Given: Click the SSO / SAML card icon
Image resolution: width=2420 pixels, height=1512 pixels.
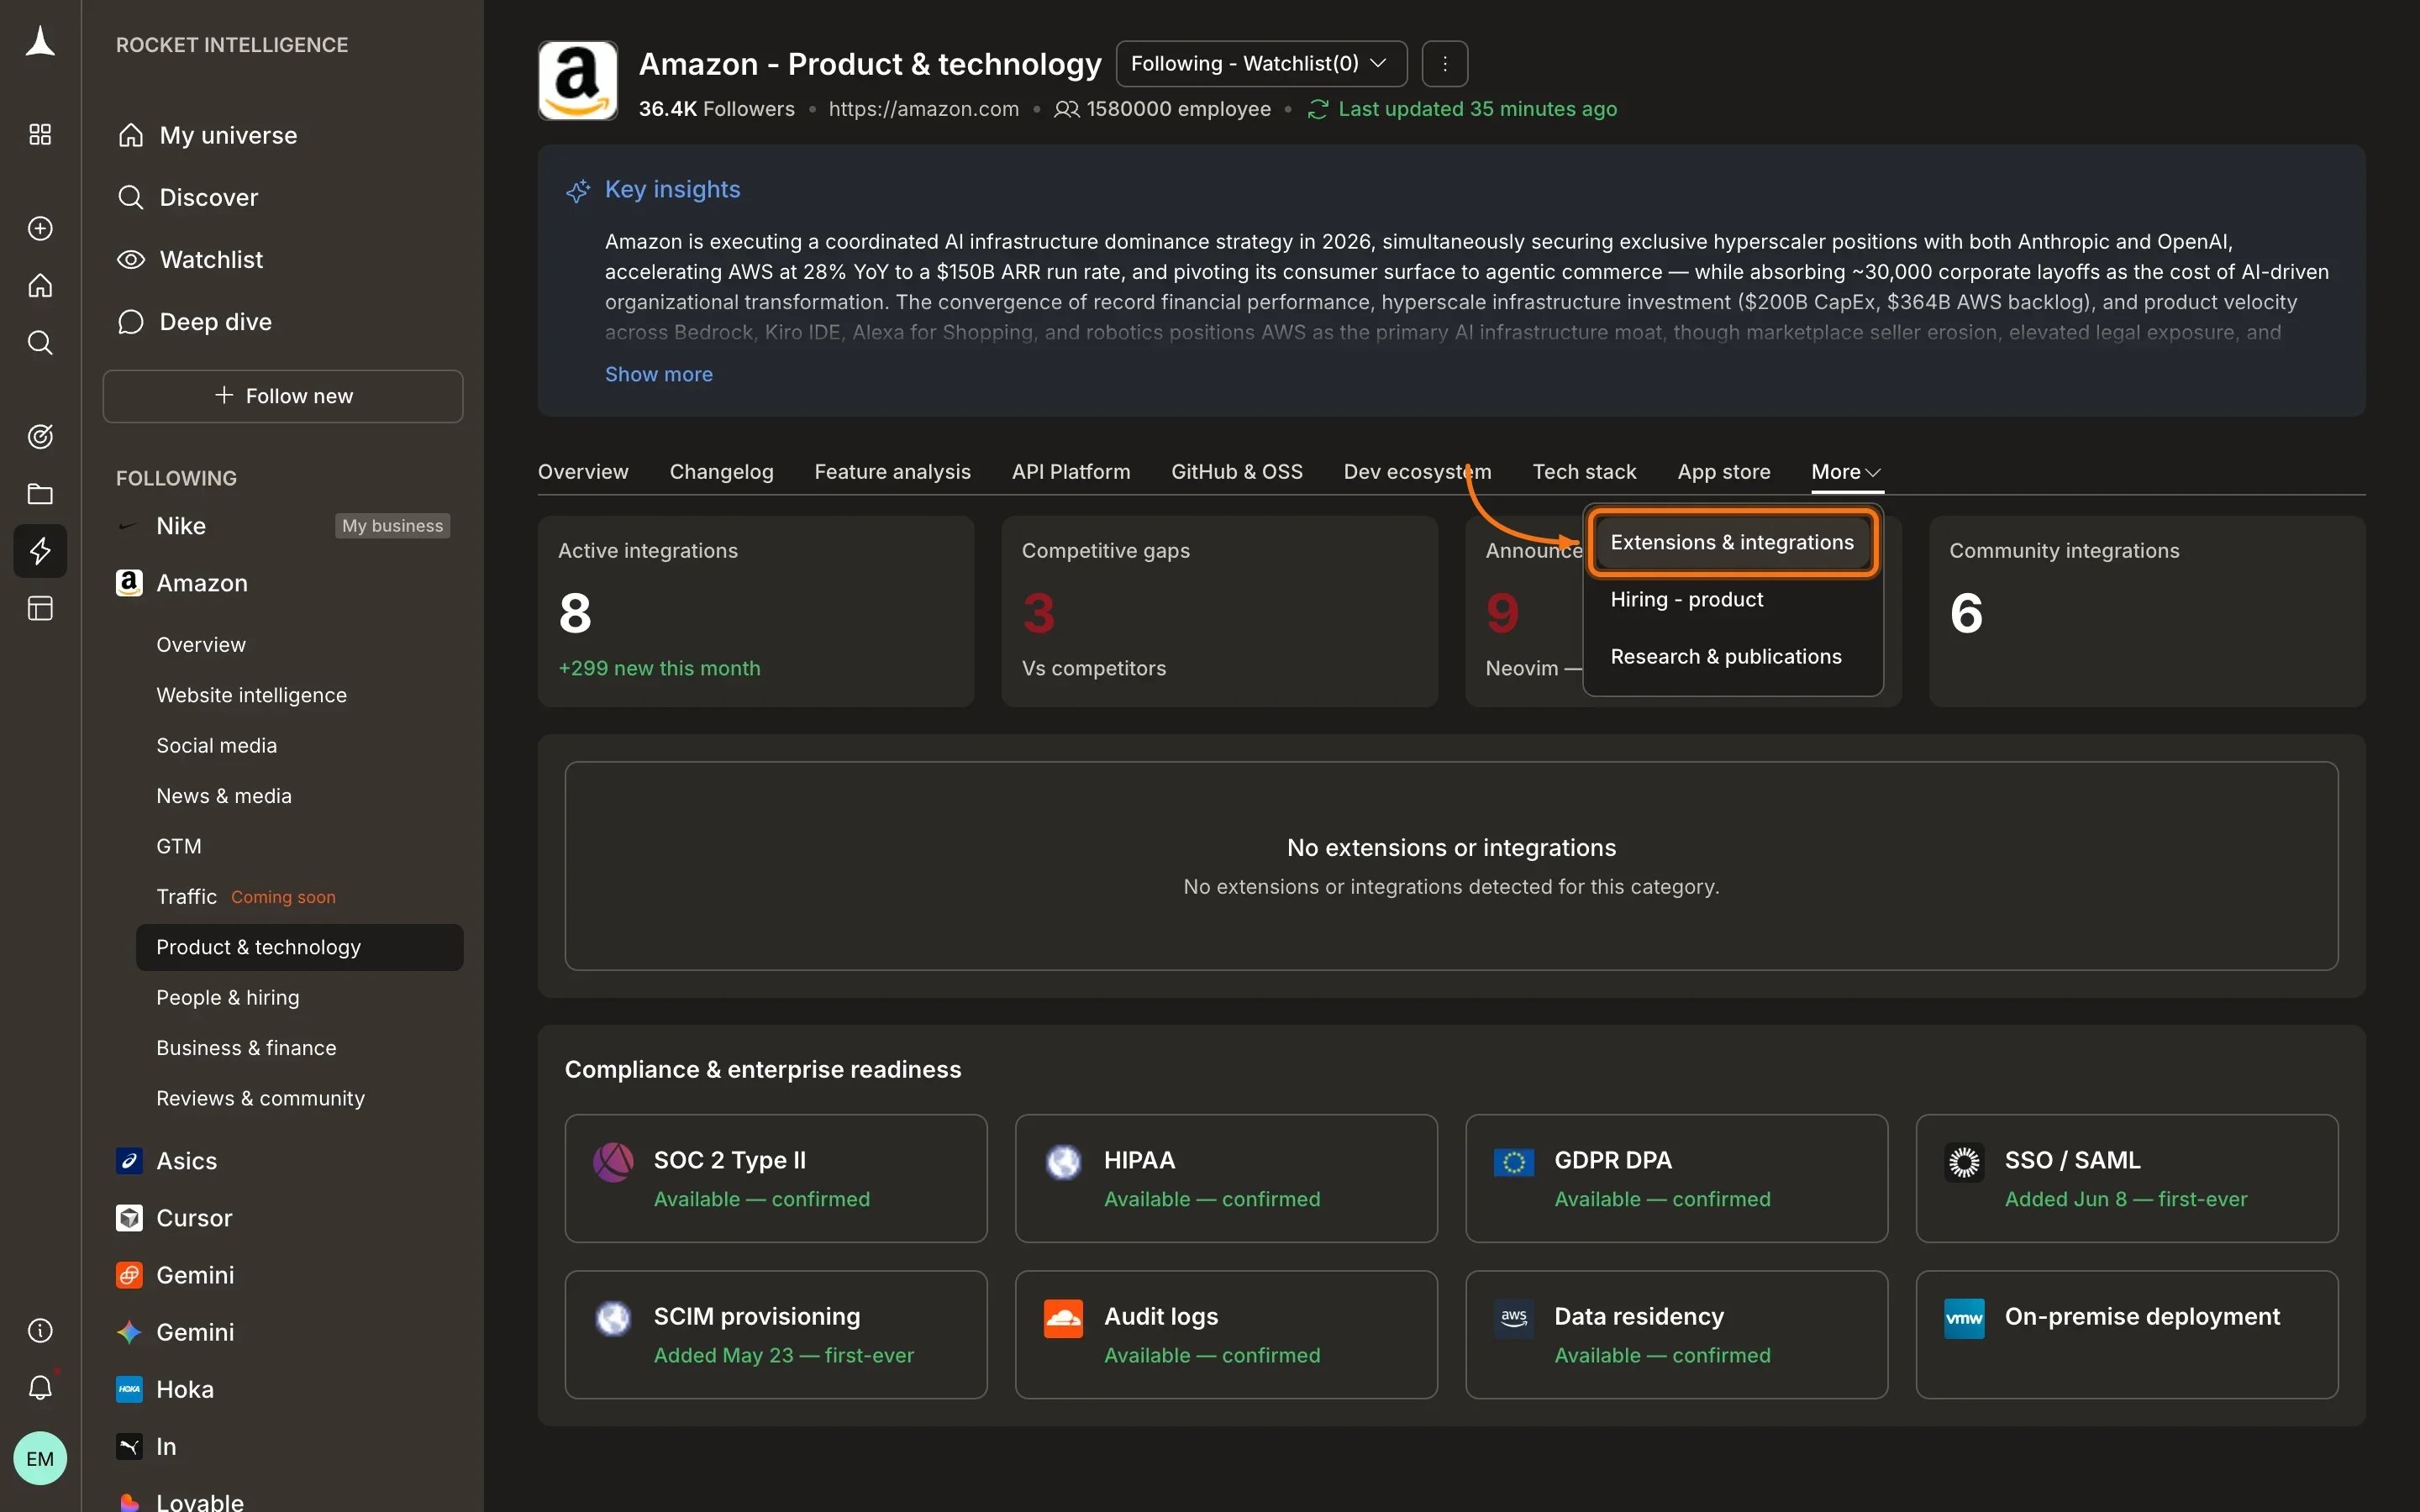Looking at the screenshot, I should click(1964, 1162).
